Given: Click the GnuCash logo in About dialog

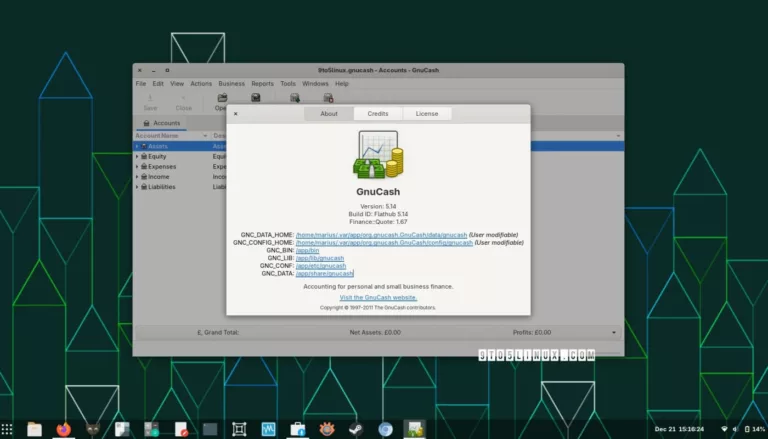Looking at the screenshot, I should click(378, 154).
